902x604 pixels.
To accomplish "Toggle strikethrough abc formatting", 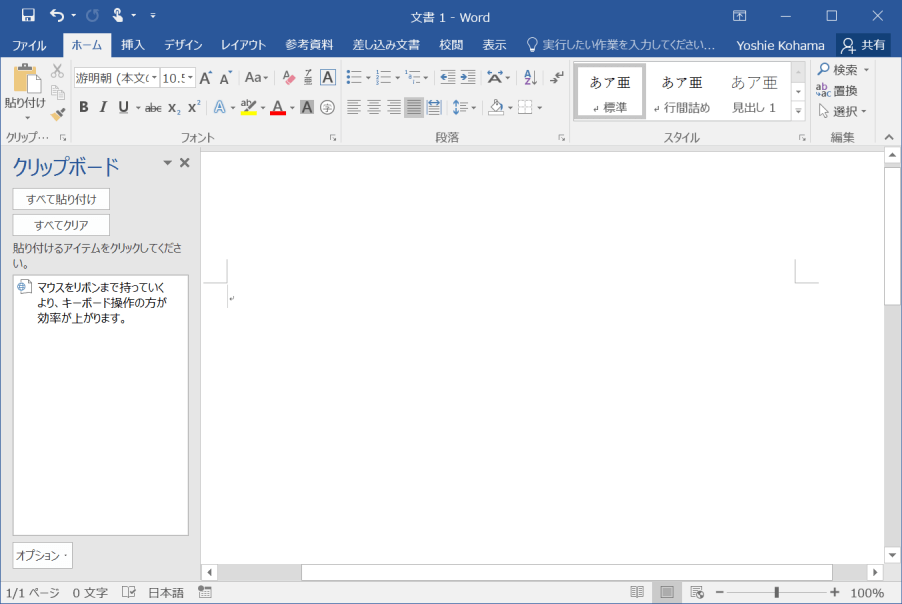I will [153, 108].
